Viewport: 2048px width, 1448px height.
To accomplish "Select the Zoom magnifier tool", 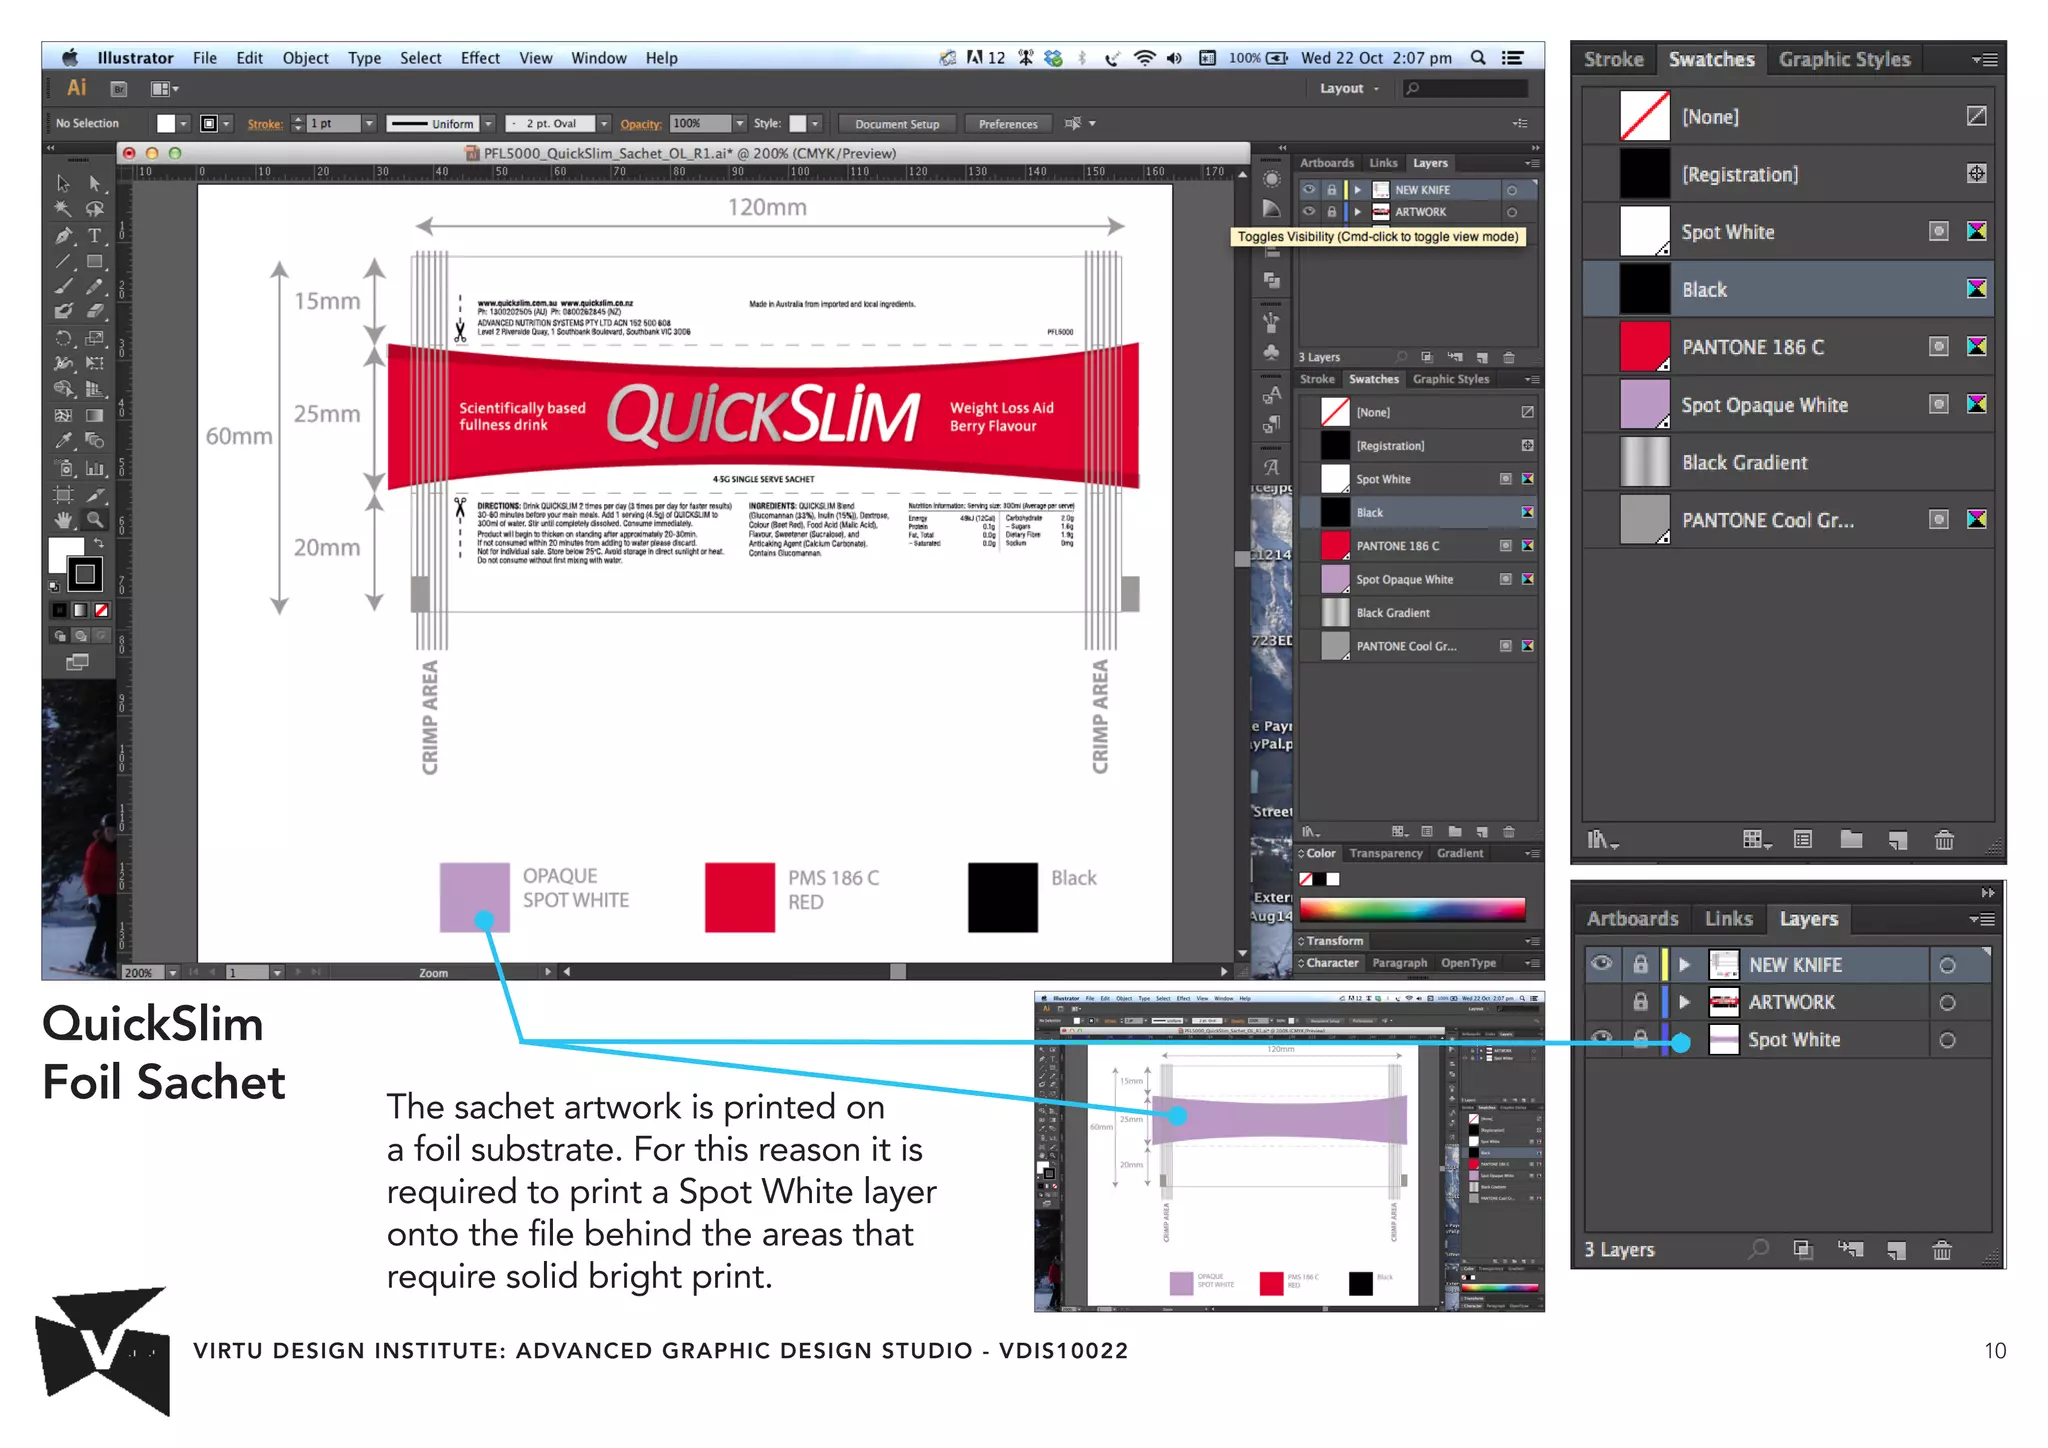I will click(95, 520).
